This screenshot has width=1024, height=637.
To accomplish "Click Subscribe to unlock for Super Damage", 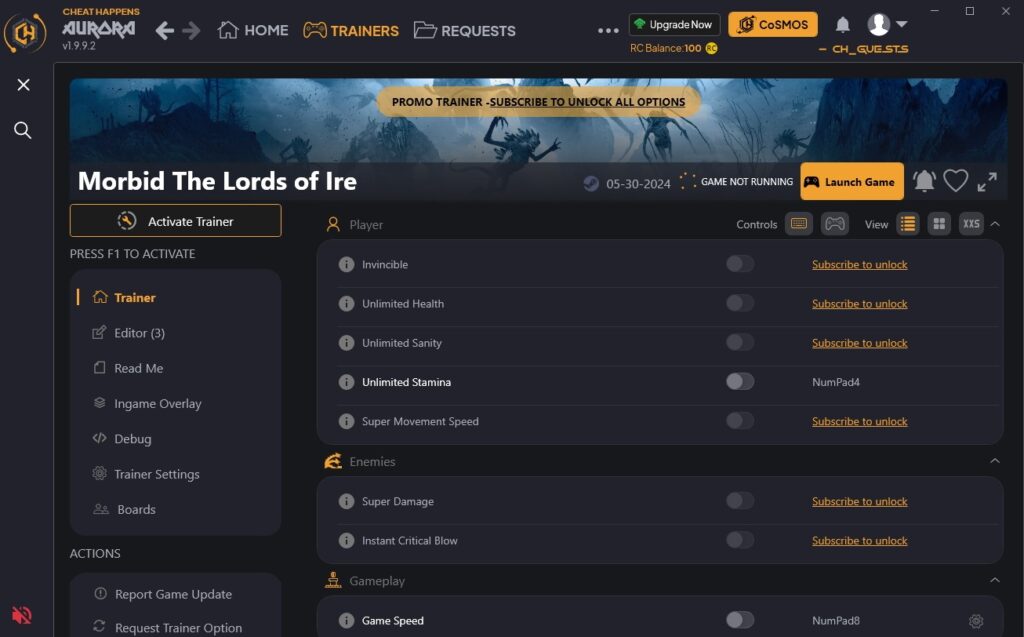I will 859,501.
